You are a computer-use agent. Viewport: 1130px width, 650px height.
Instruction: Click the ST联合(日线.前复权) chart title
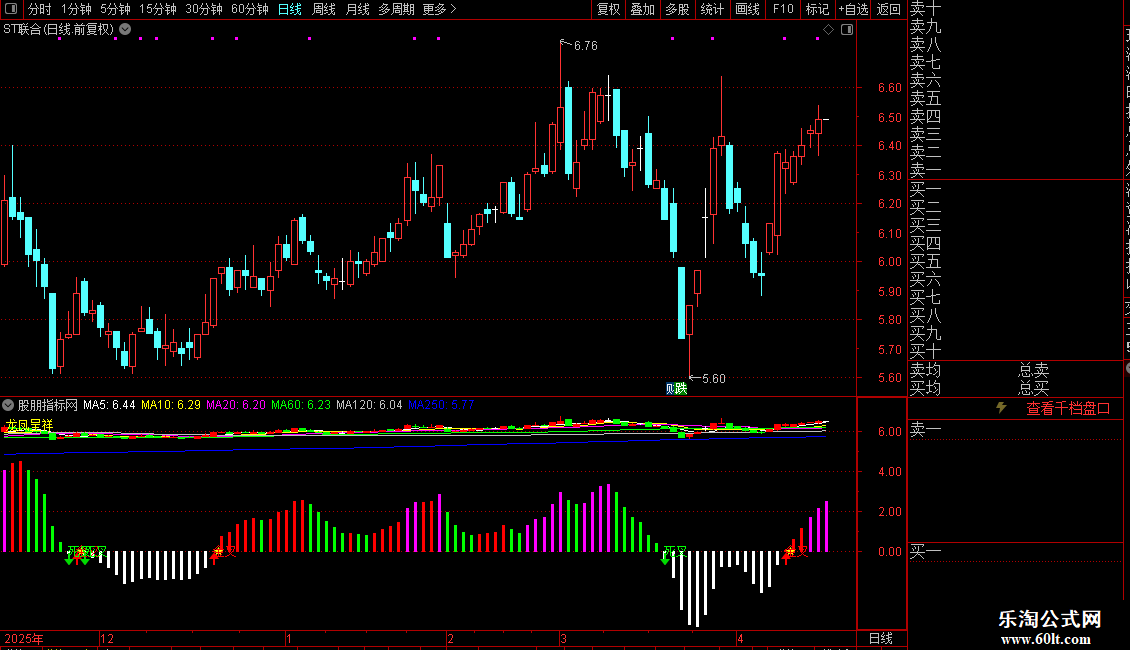tap(58, 30)
